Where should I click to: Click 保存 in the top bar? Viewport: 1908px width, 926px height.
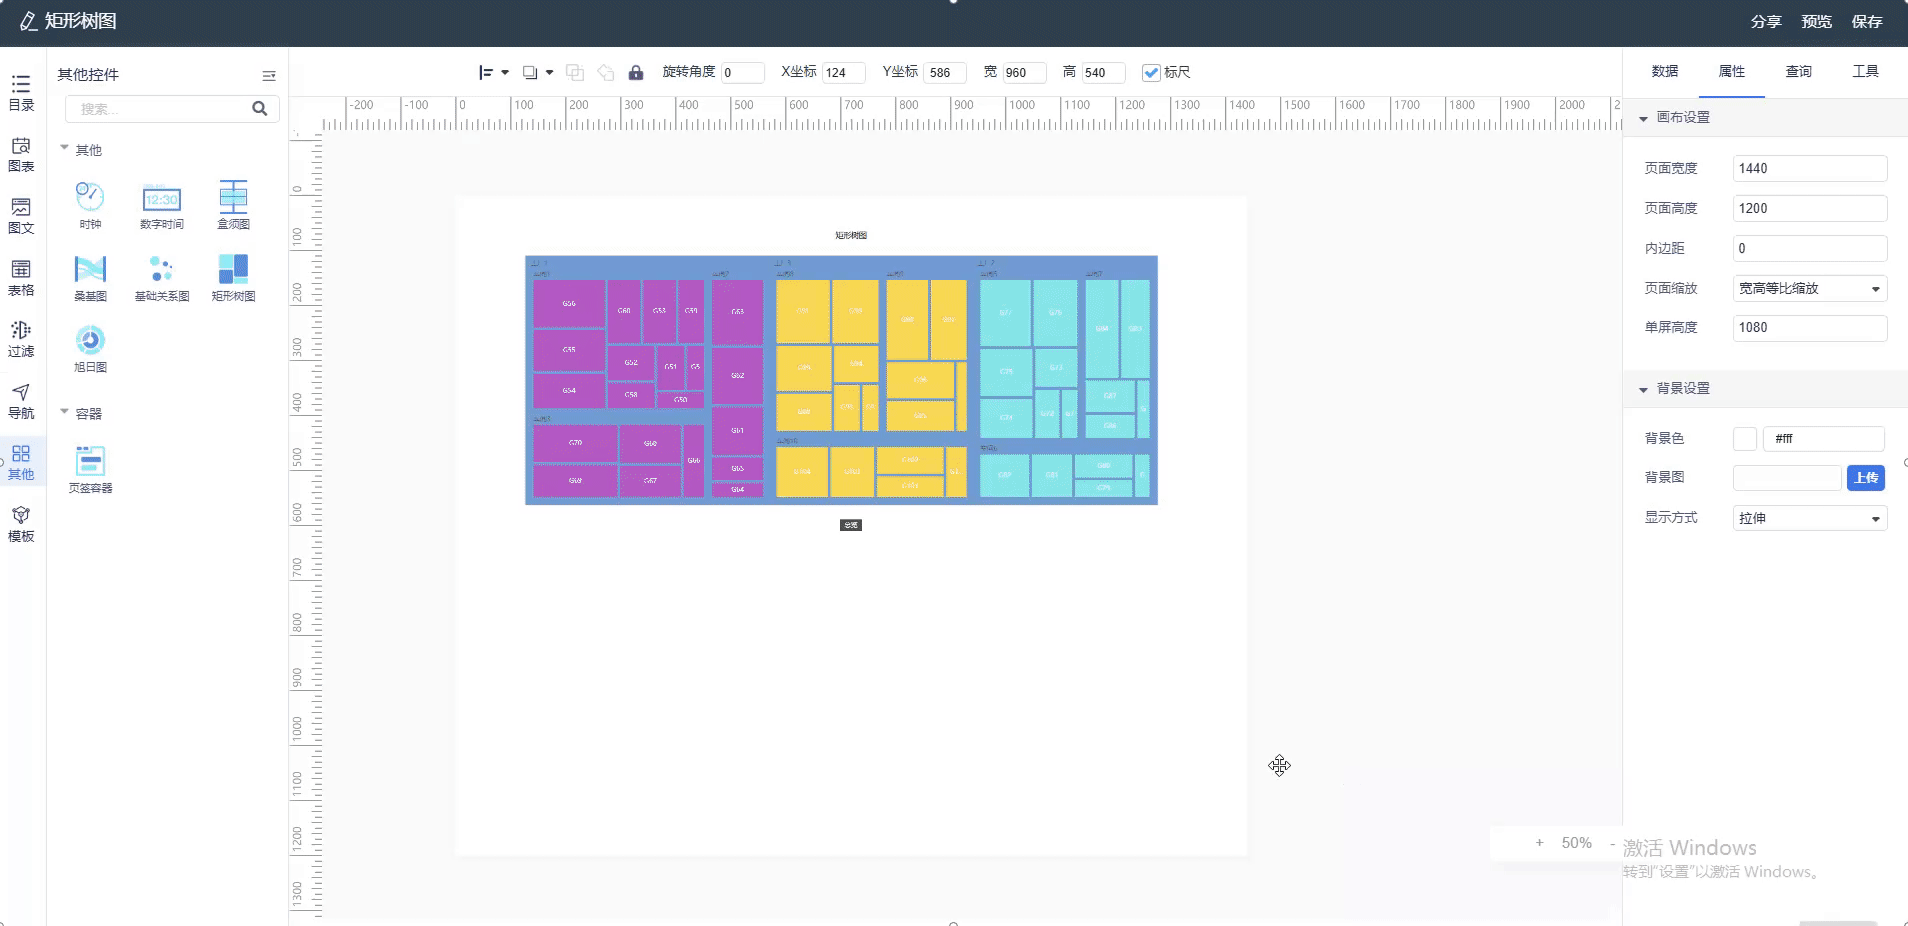(1867, 21)
